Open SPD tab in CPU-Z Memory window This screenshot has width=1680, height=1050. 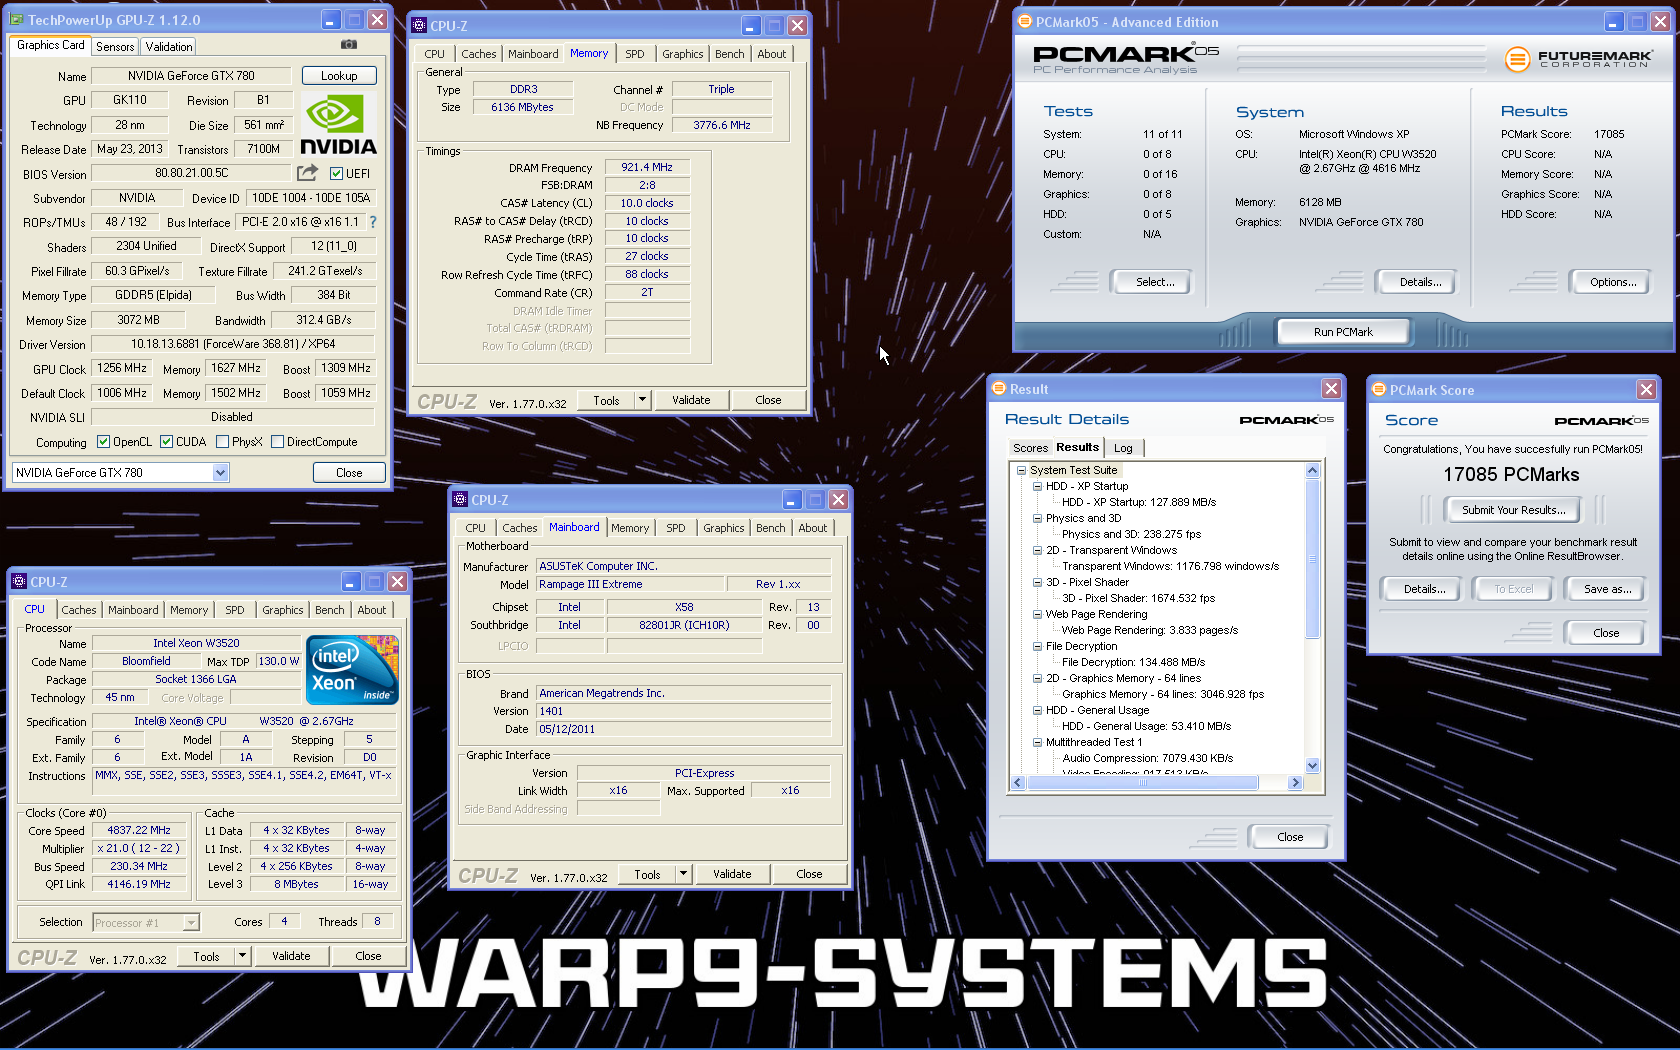pyautogui.click(x=635, y=54)
